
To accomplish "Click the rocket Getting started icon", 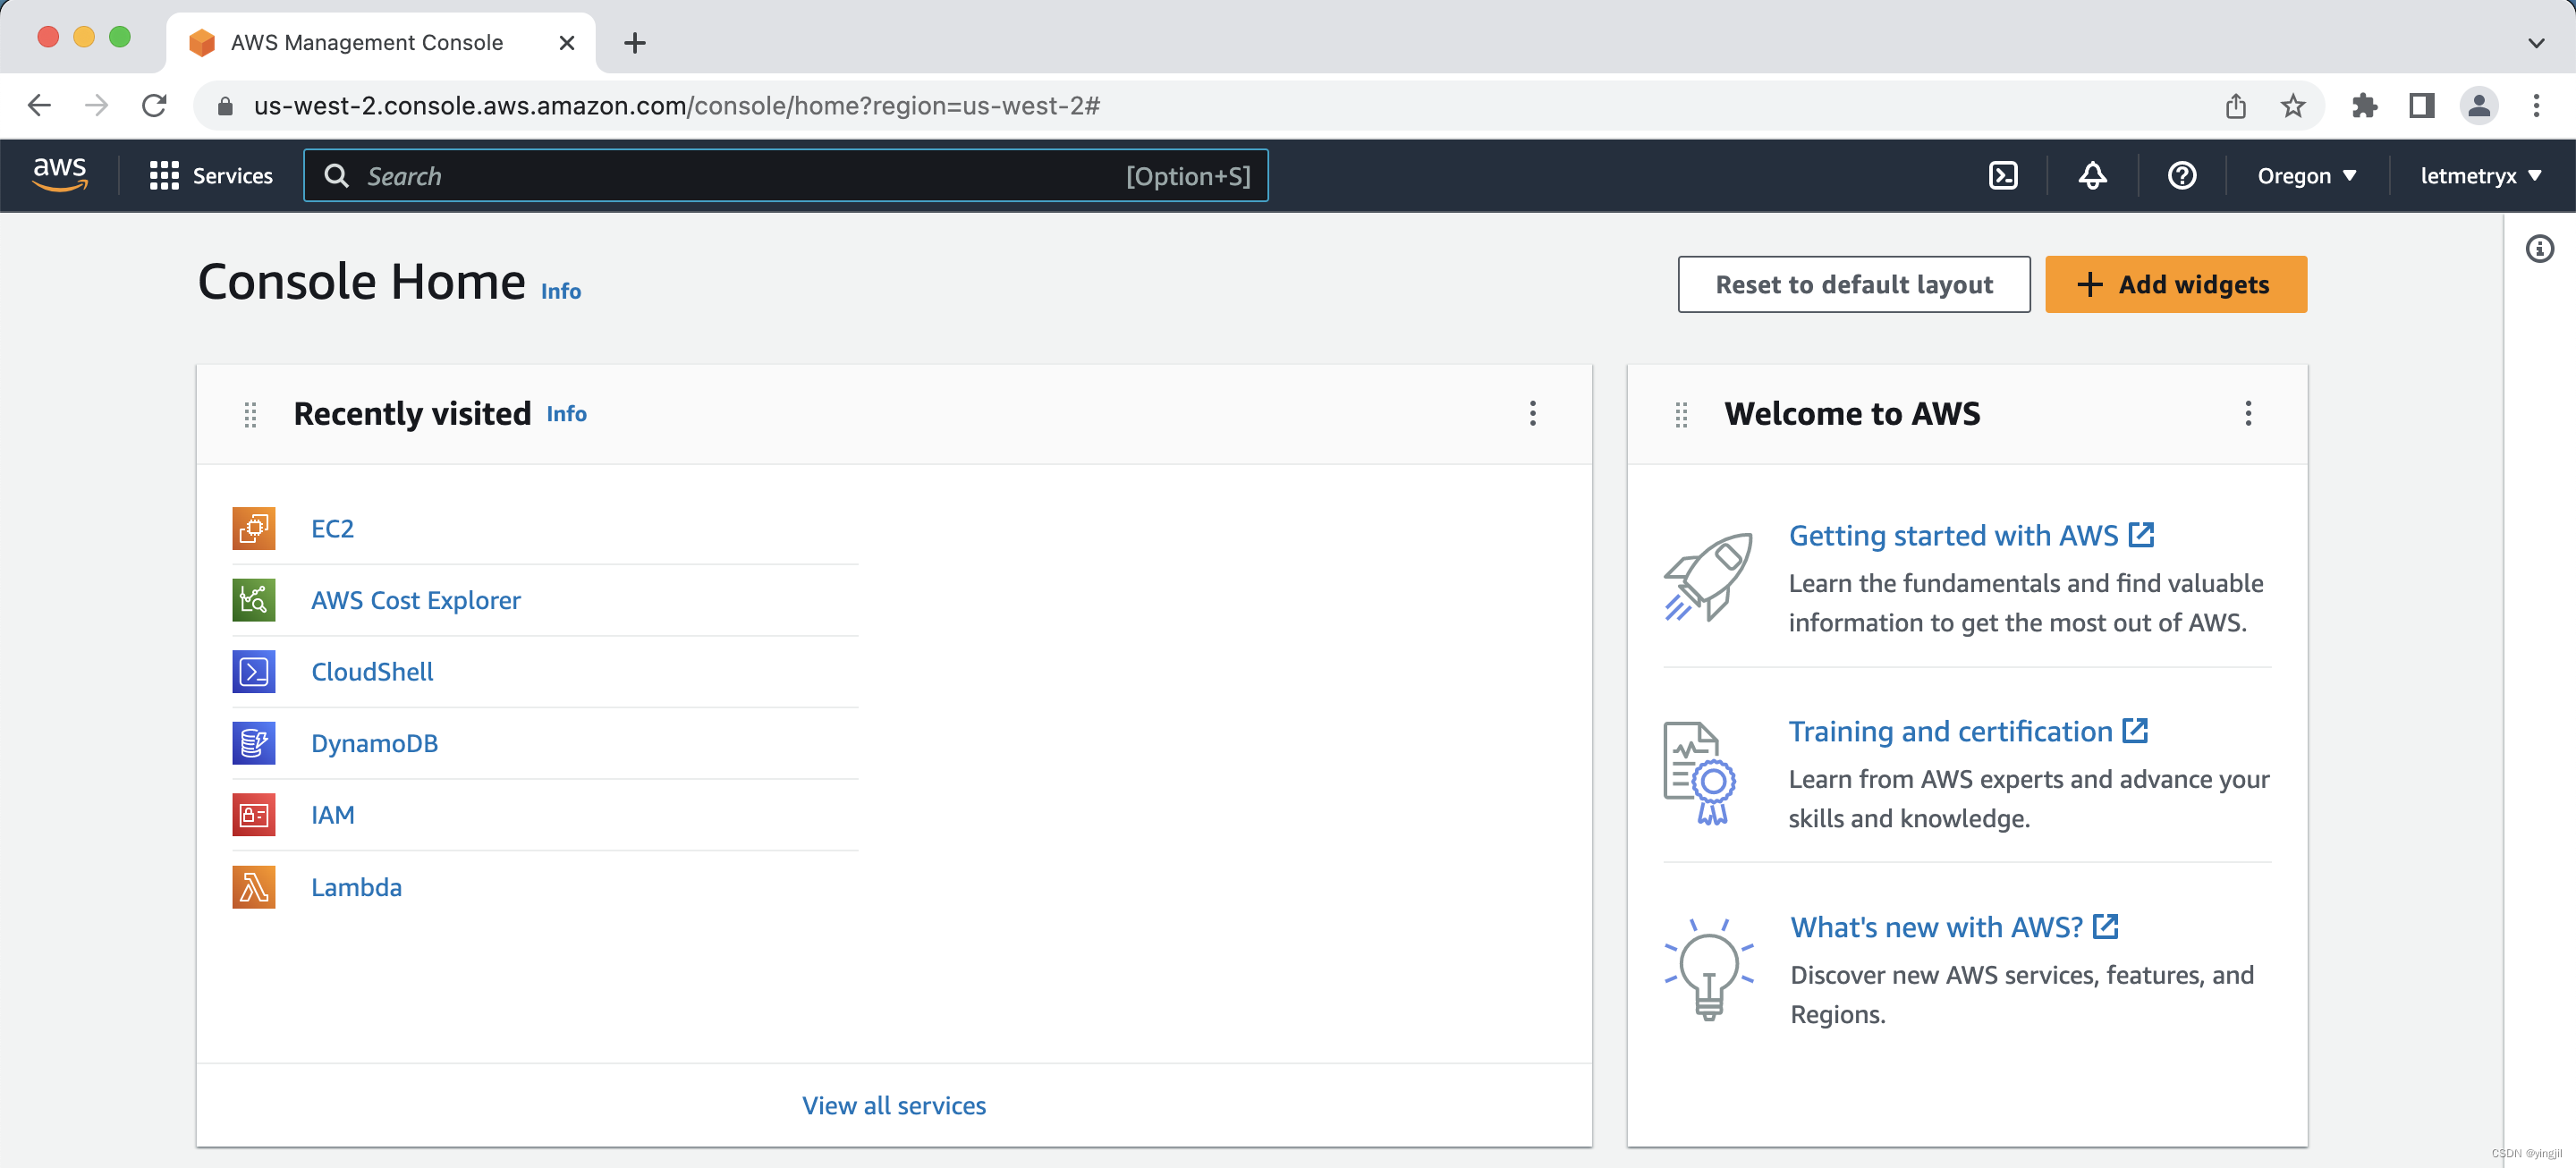I will [1708, 576].
